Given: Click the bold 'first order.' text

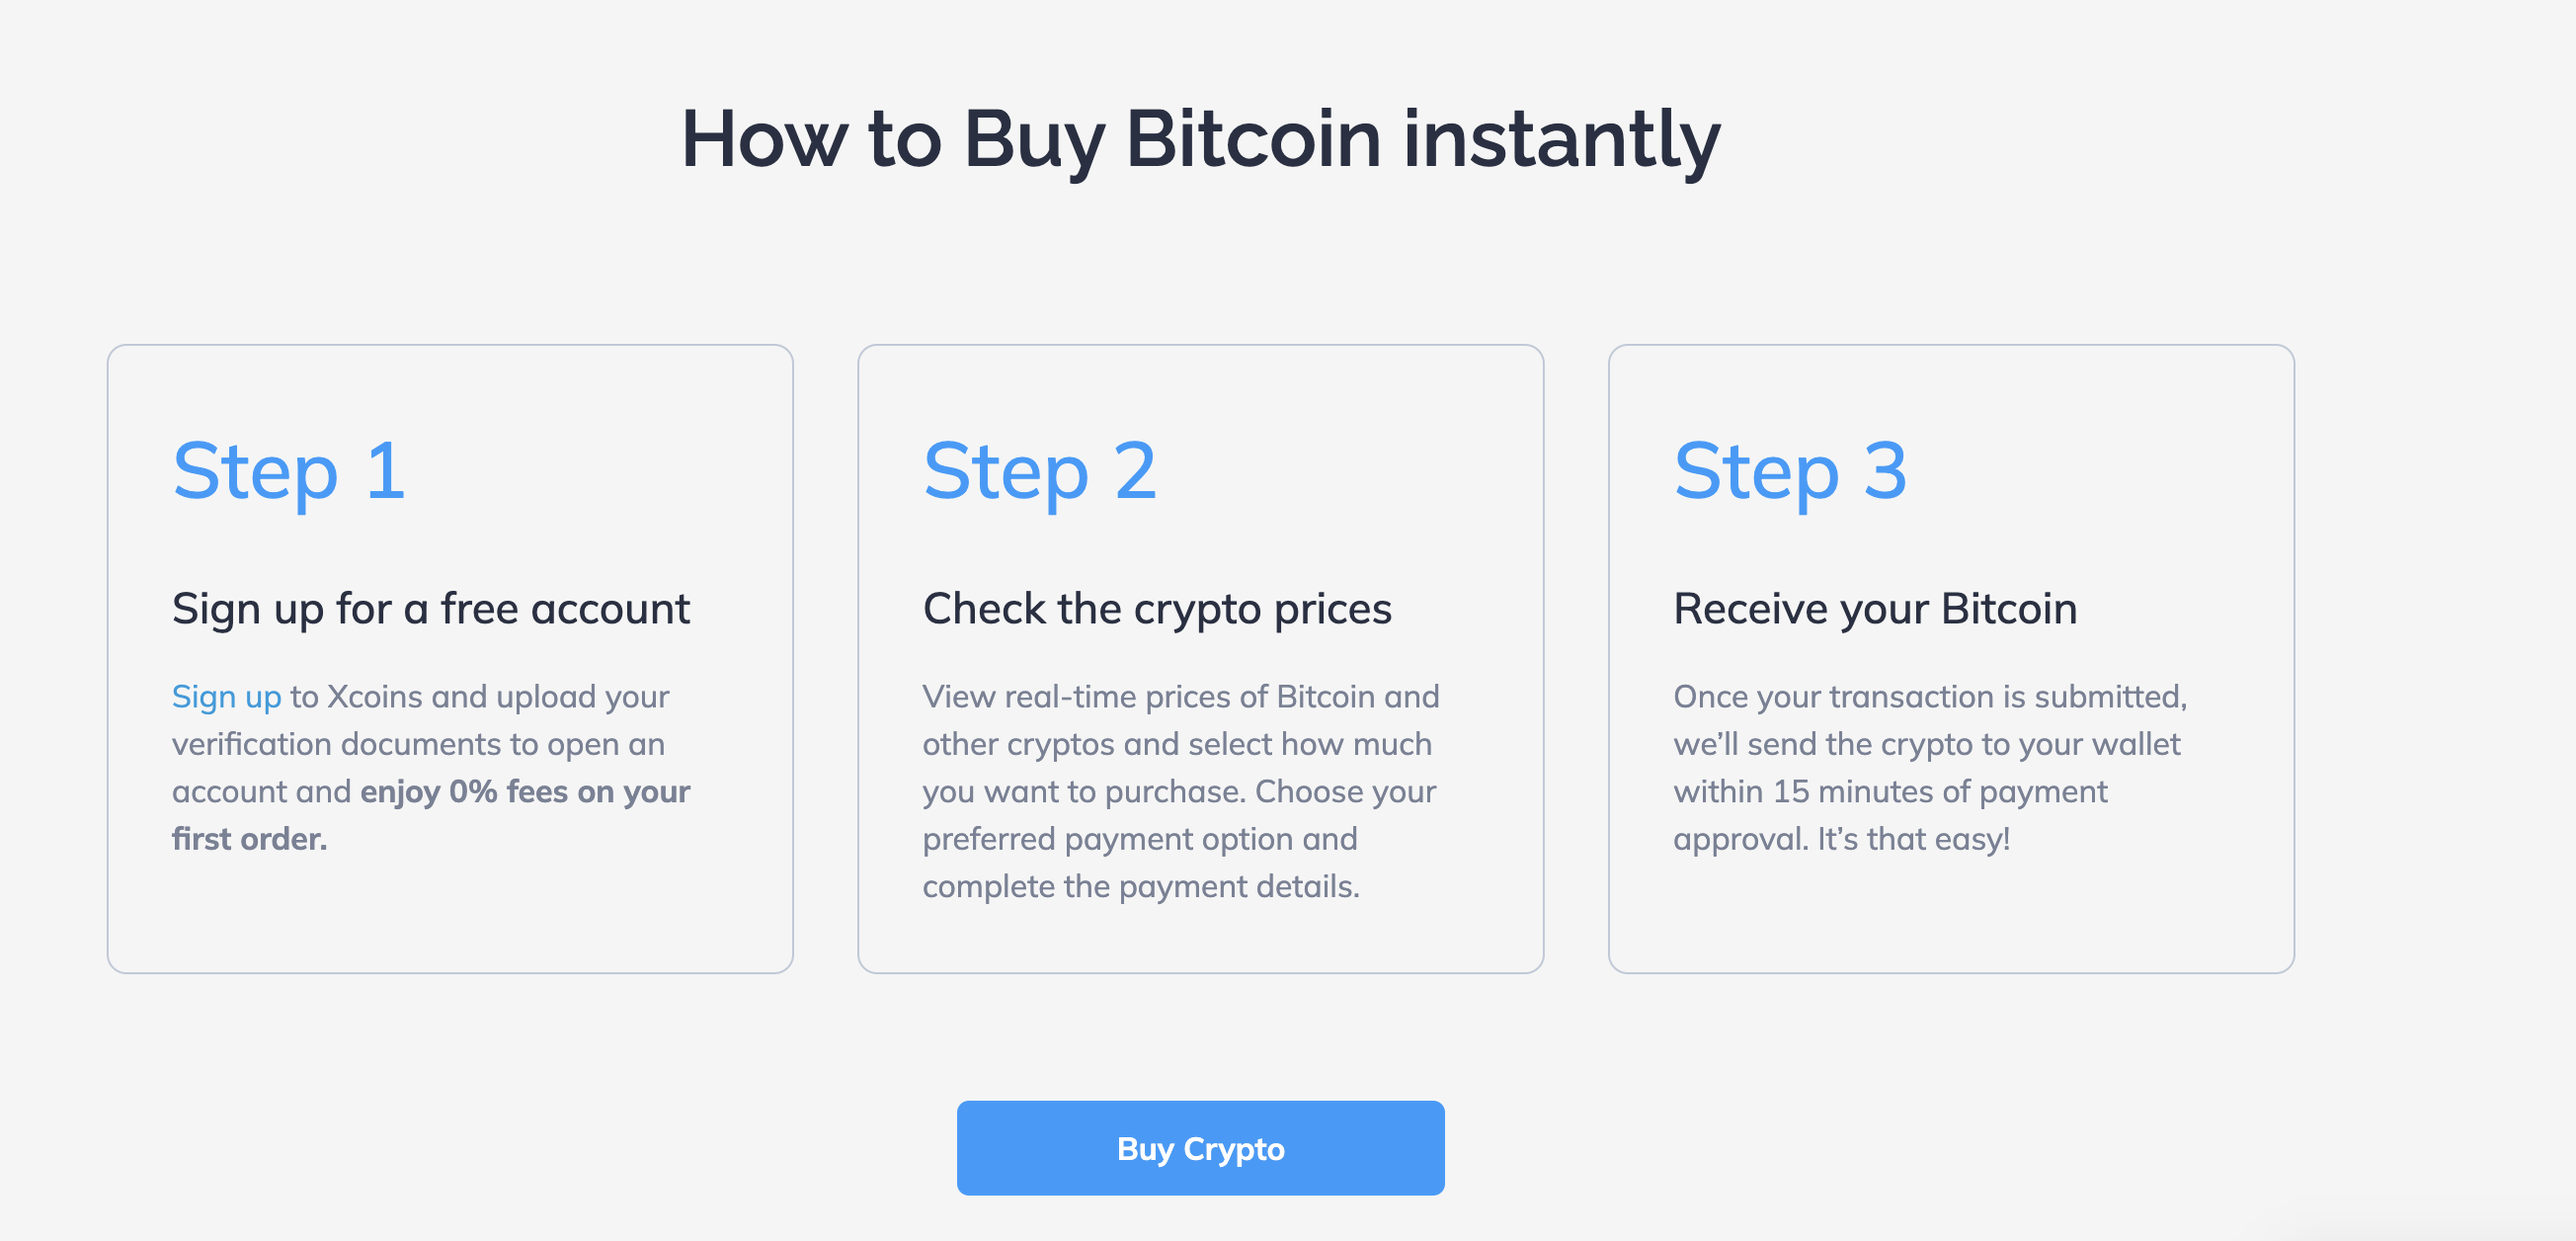Looking at the screenshot, I should tap(250, 839).
